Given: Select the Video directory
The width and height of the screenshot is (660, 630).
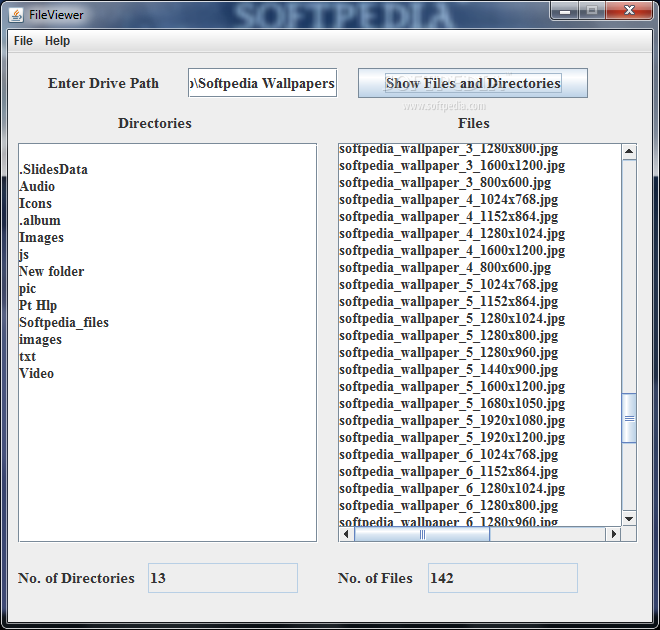Looking at the screenshot, I should [37, 373].
